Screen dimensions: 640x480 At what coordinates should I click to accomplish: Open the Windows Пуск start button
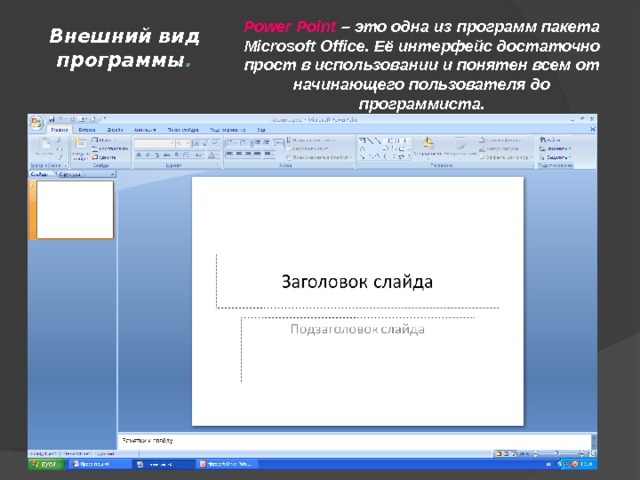46,464
